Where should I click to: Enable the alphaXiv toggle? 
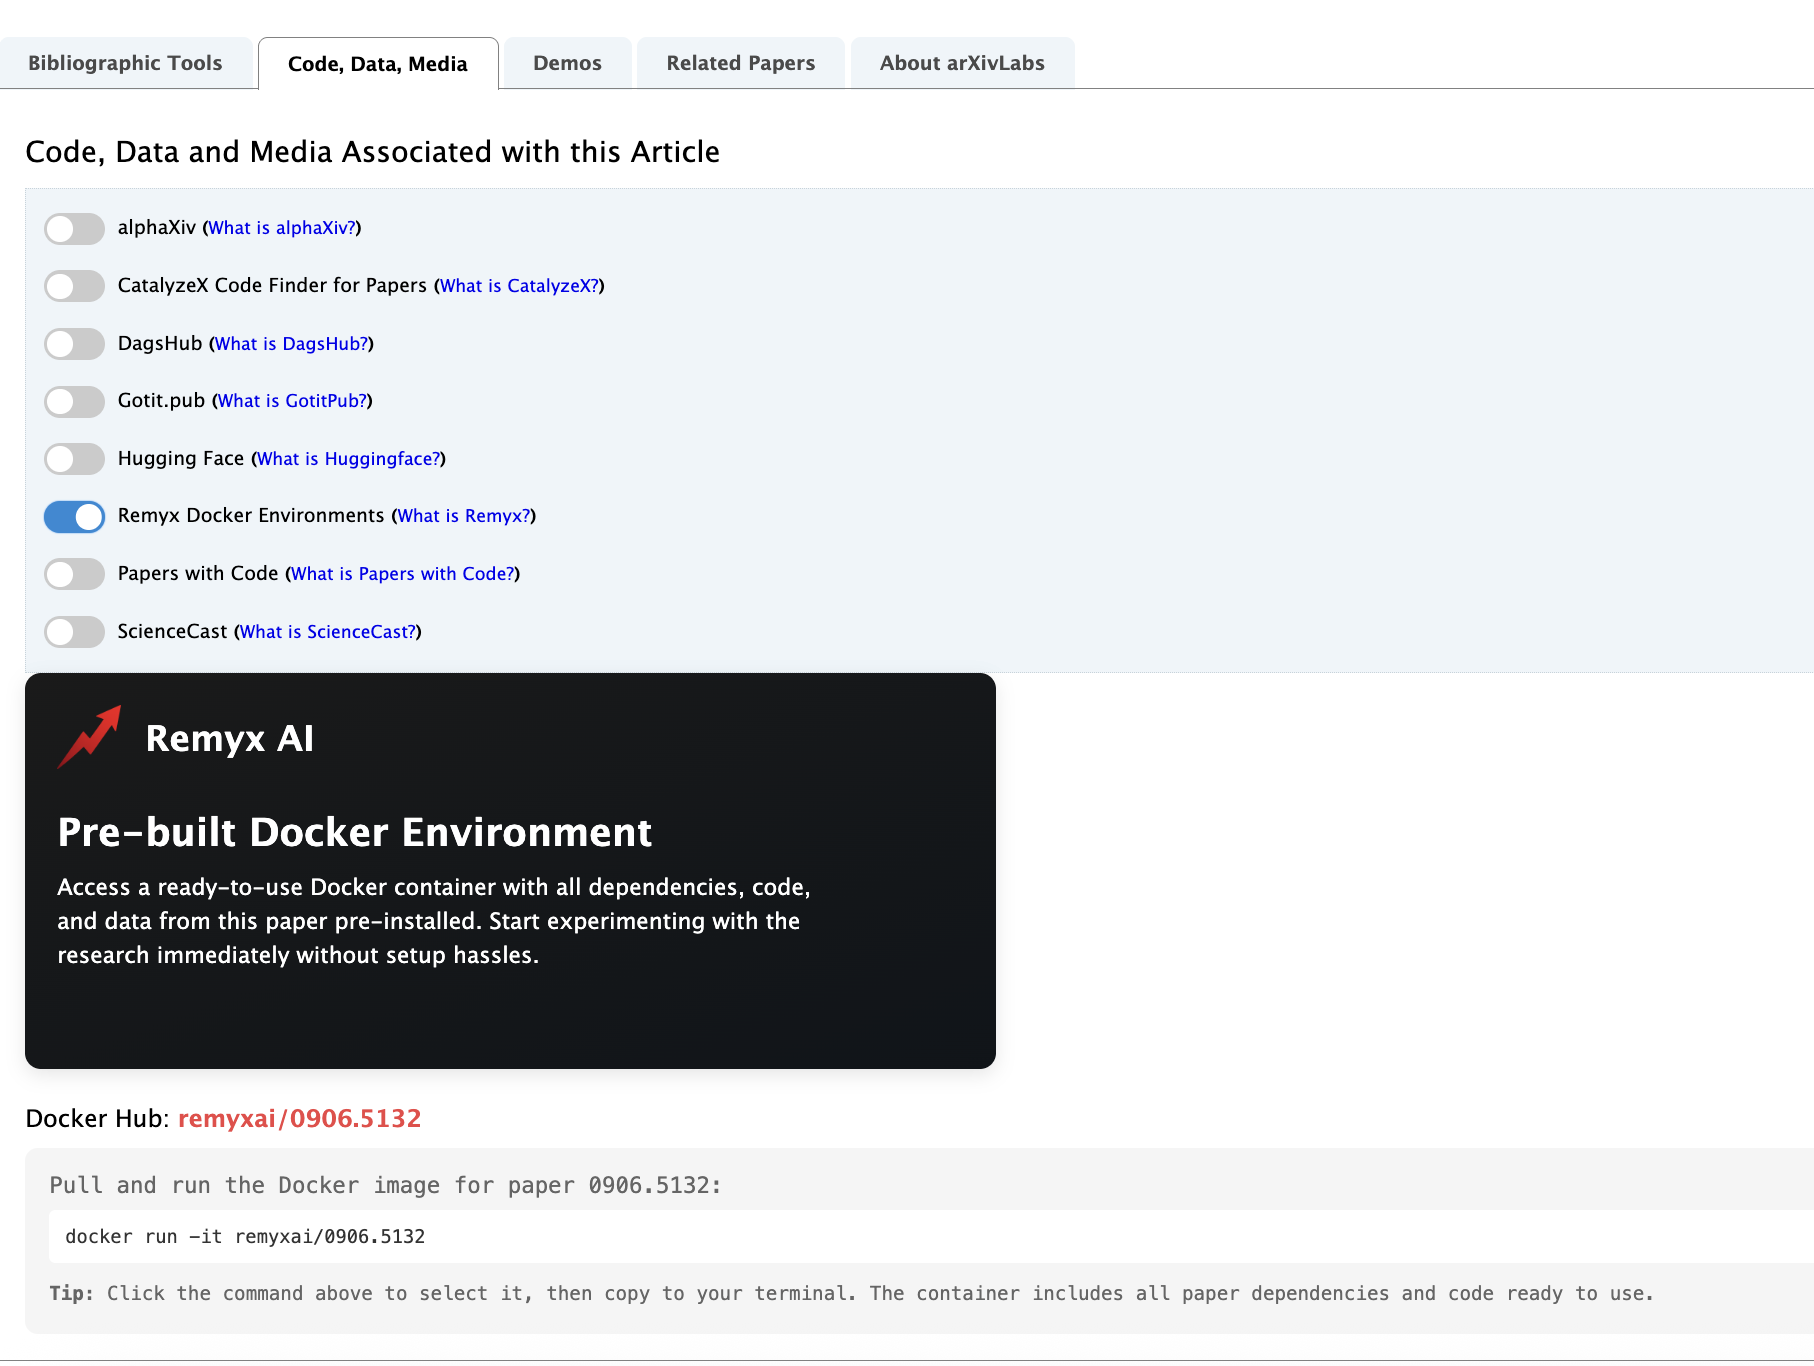click(x=75, y=229)
